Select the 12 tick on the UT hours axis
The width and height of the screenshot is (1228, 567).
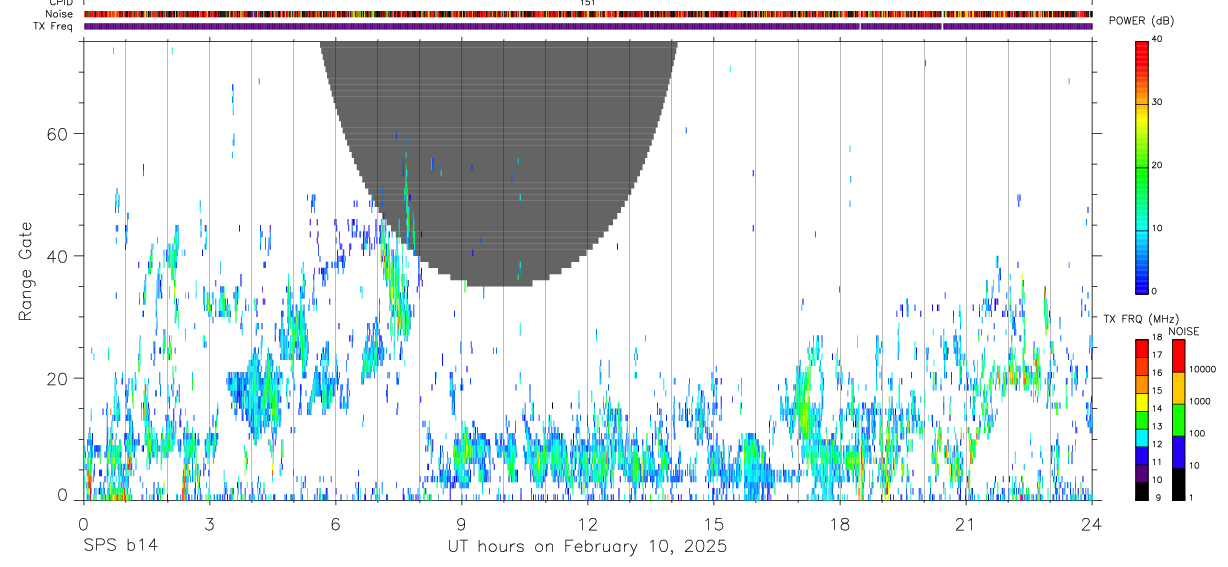(587, 524)
